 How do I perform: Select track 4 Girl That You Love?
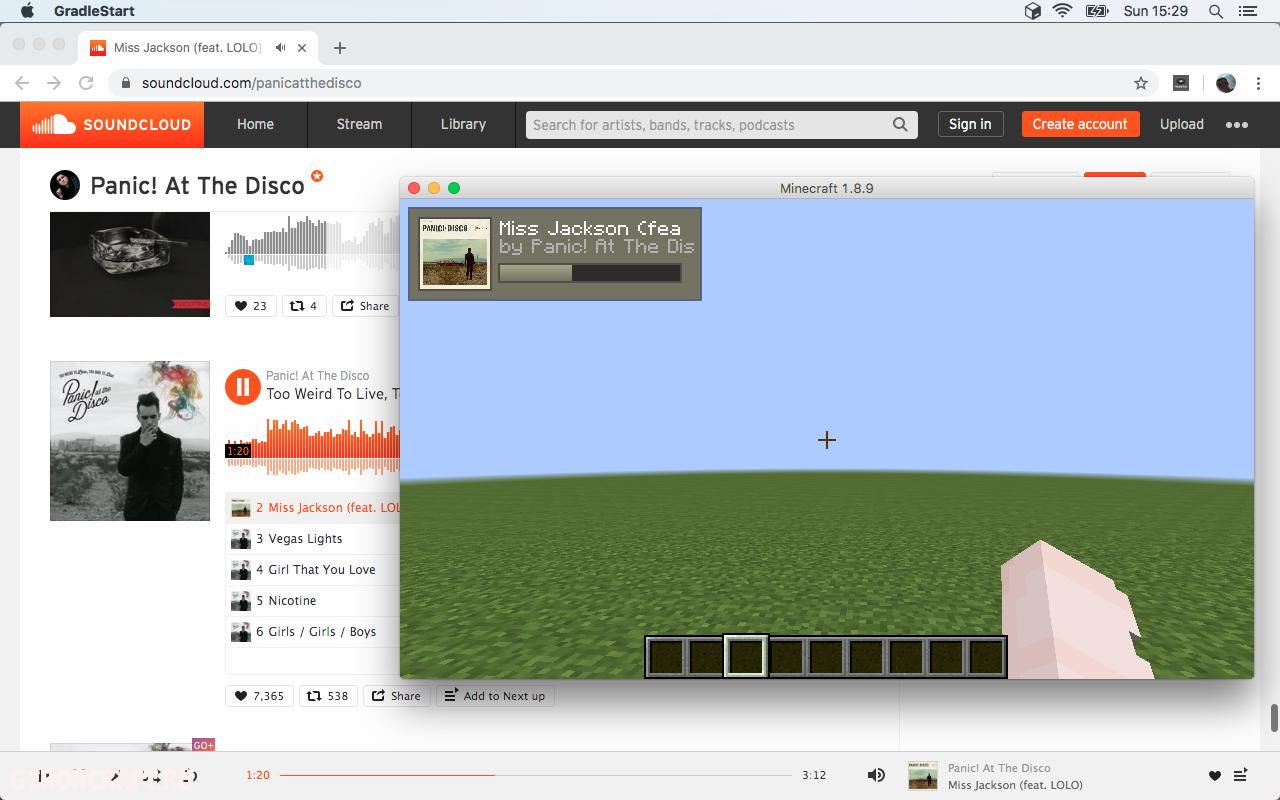(x=313, y=570)
